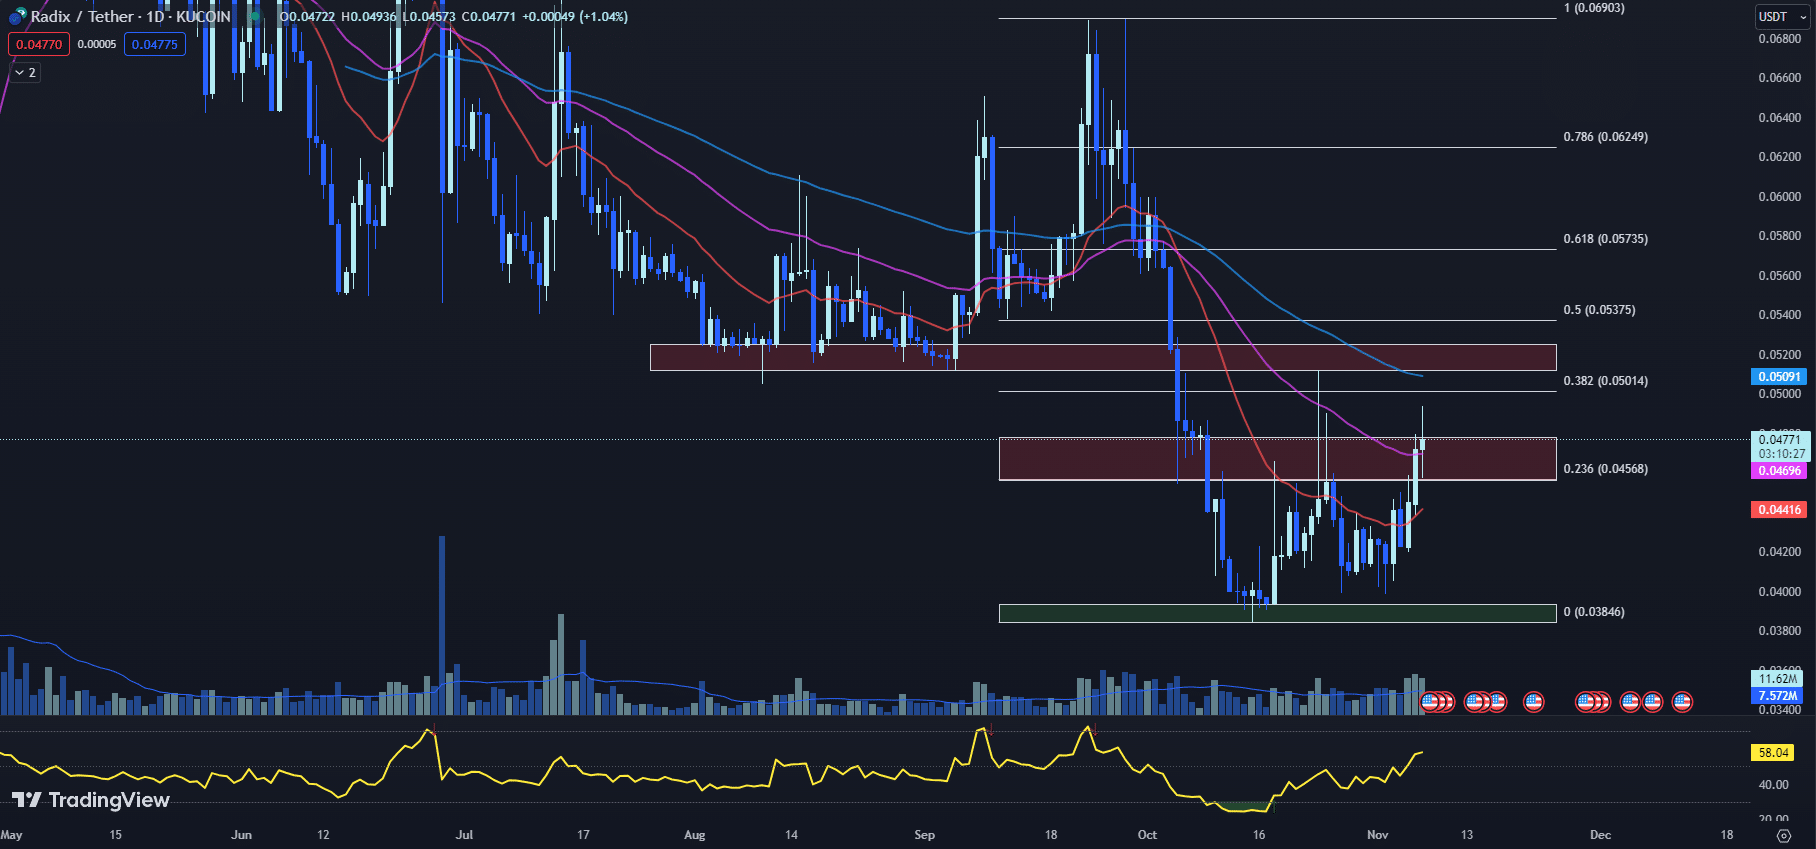Open the USDT currency dropdown
This screenshot has height=849, width=1816.
[x=1782, y=16]
